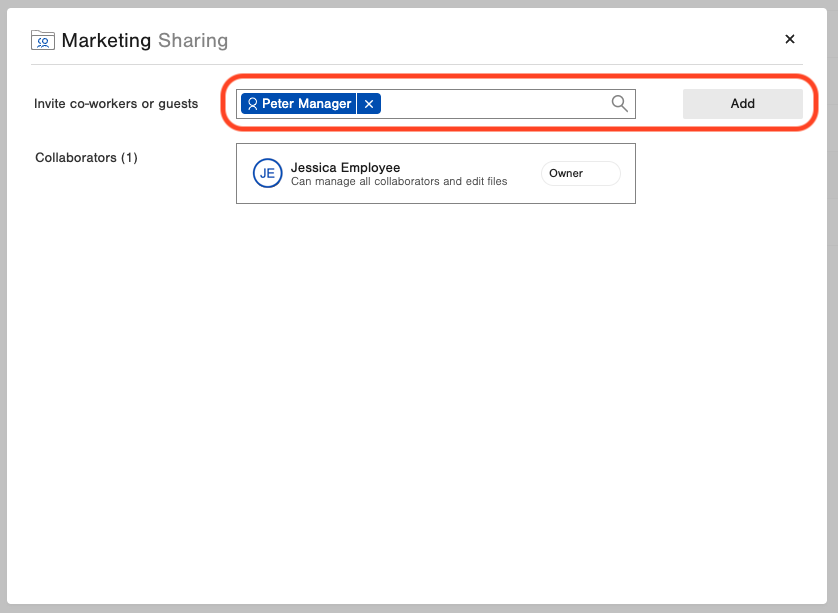
Task: Click Jessica Employee's JE avatar circle
Action: [x=267, y=173]
